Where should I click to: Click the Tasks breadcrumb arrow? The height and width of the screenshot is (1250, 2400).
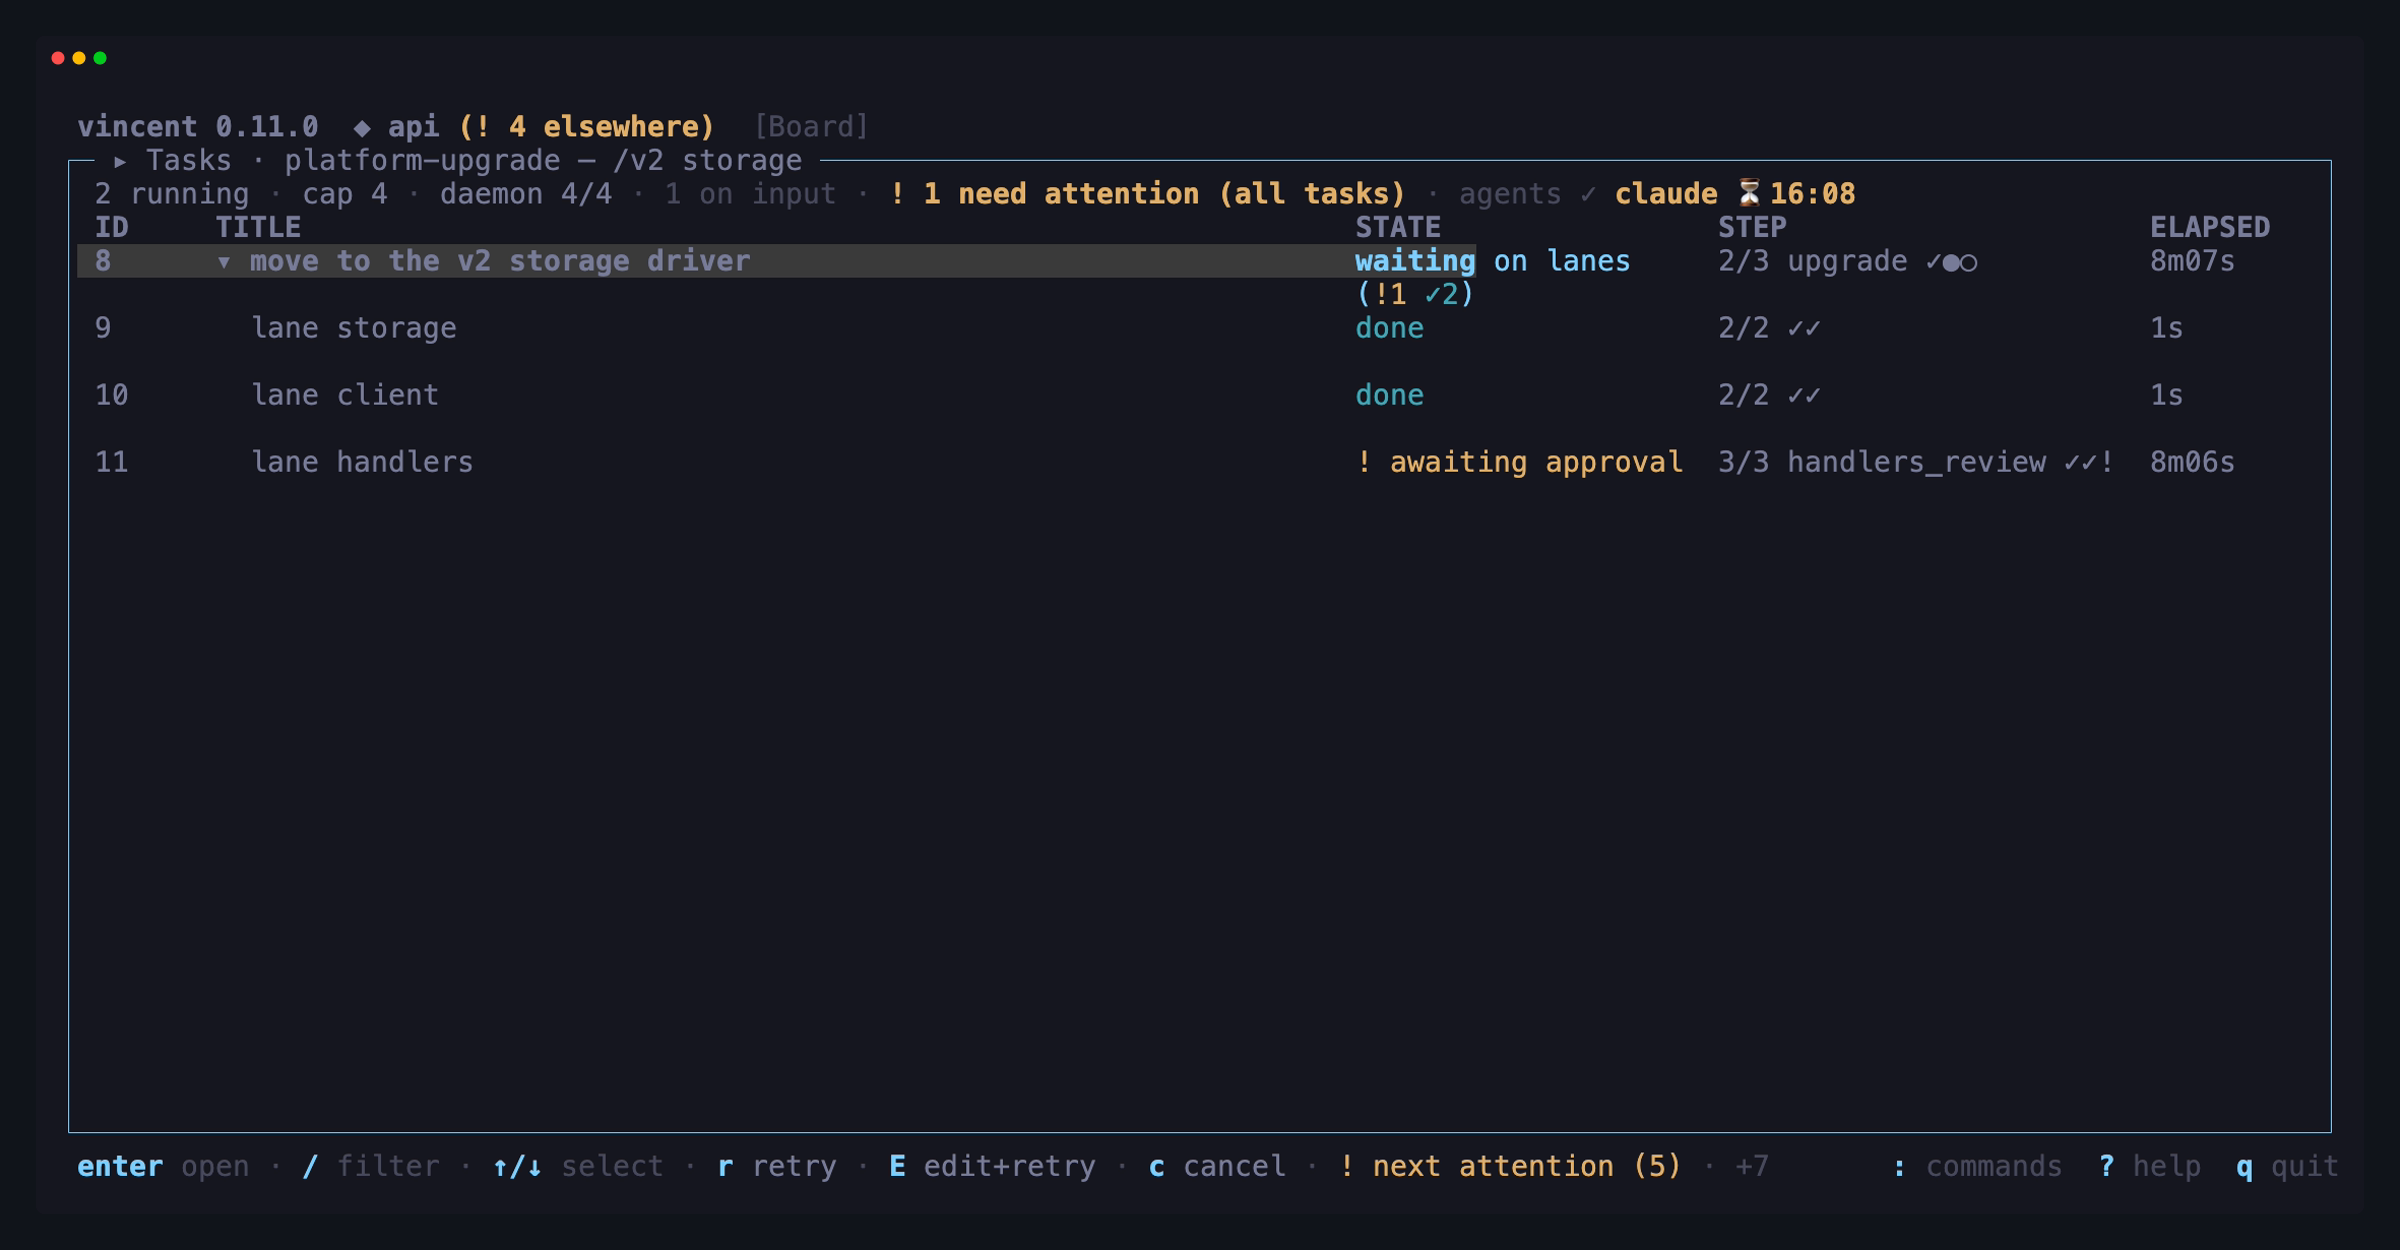120,161
